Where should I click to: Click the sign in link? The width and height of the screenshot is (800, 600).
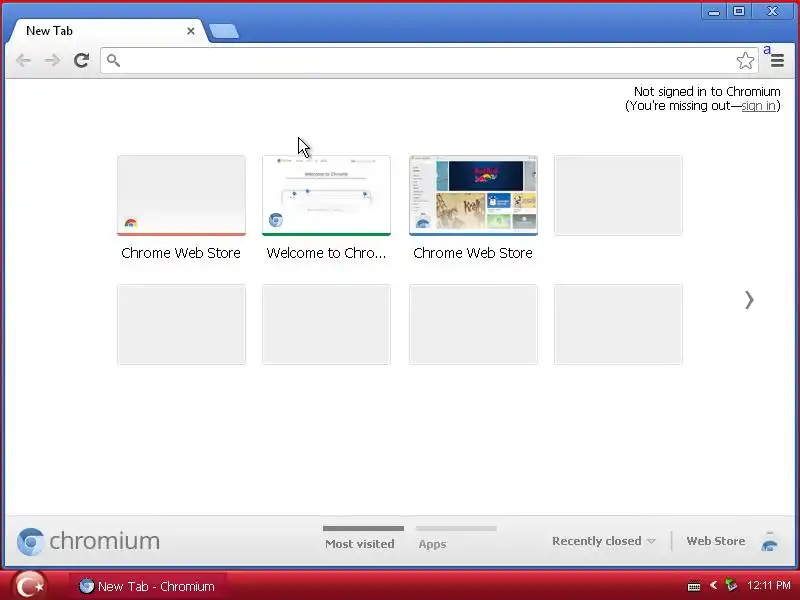759,106
